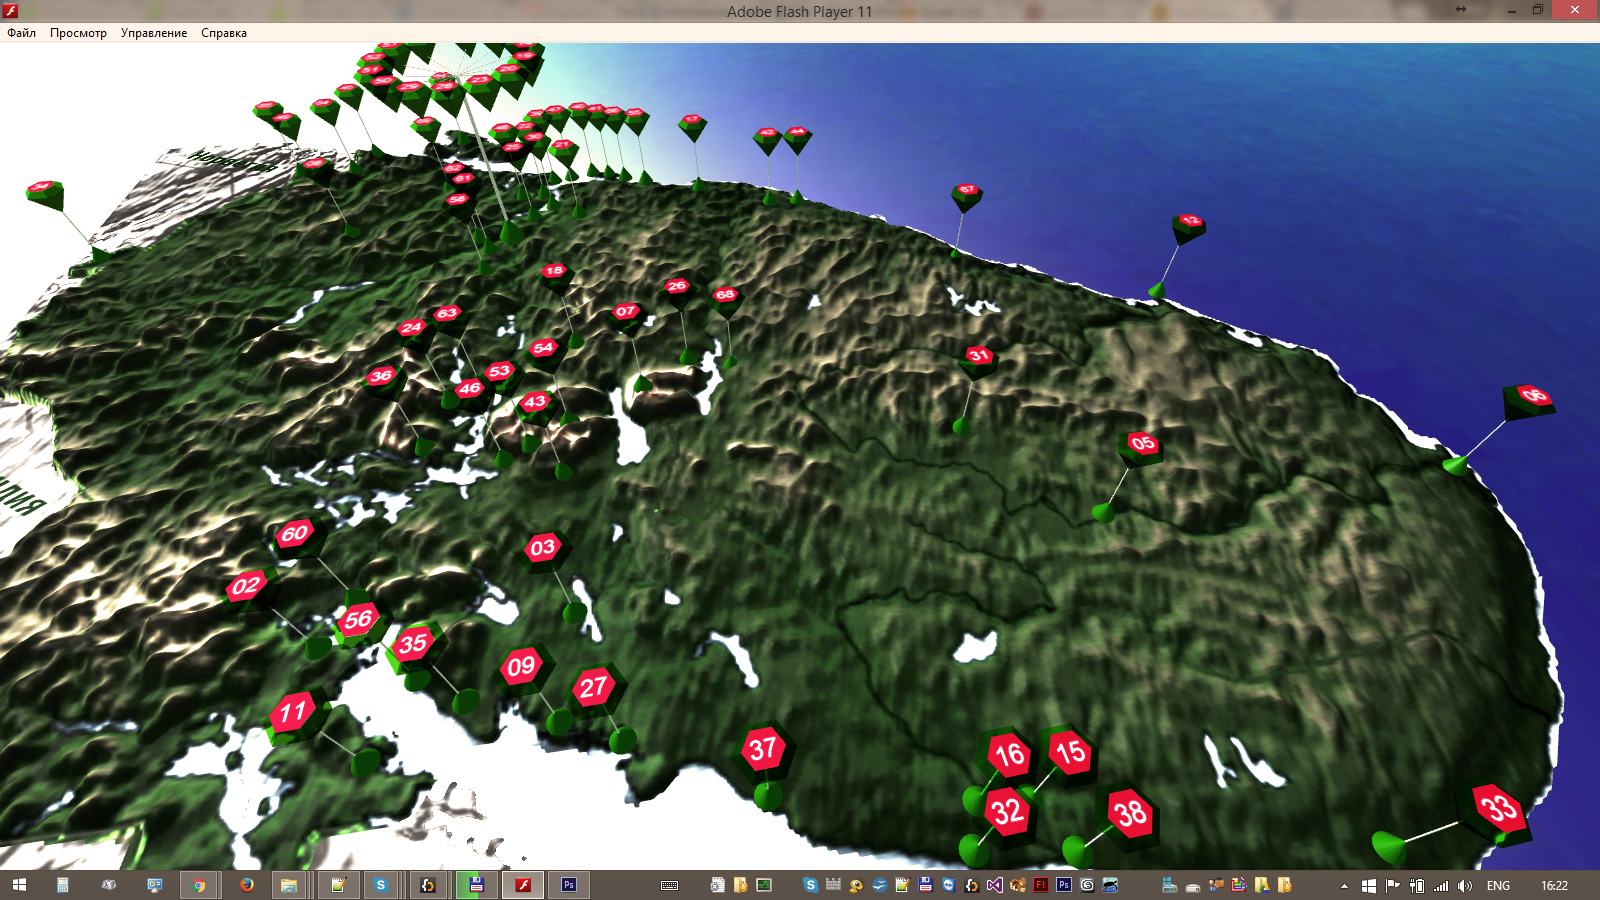Select the red map marker labeled 37

(x=763, y=749)
